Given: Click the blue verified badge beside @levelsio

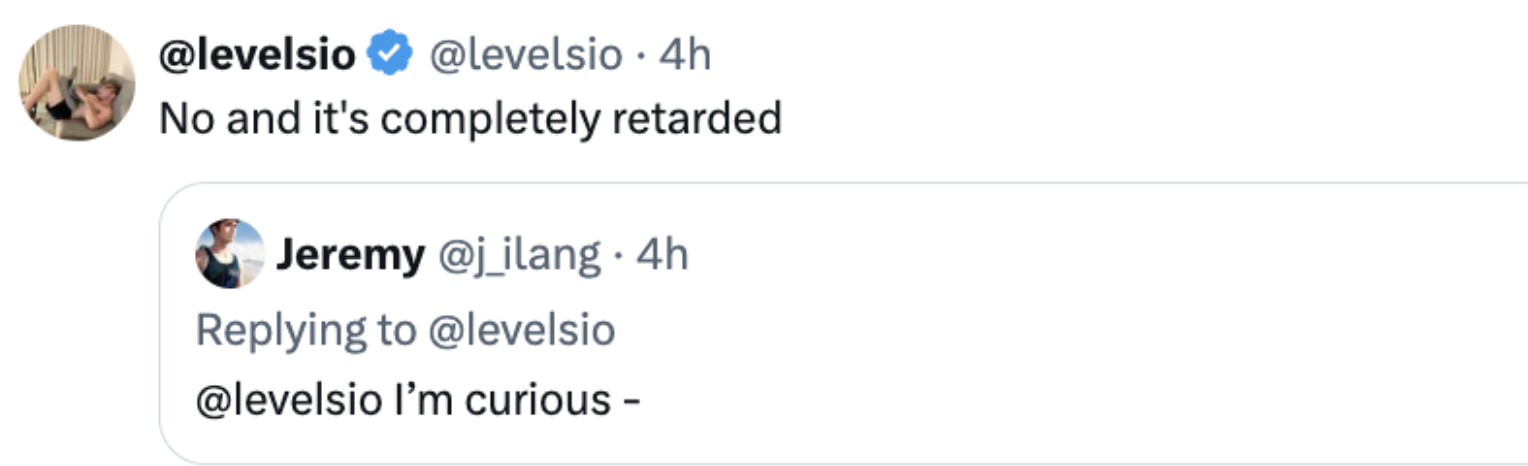Looking at the screenshot, I should [x=391, y=55].
